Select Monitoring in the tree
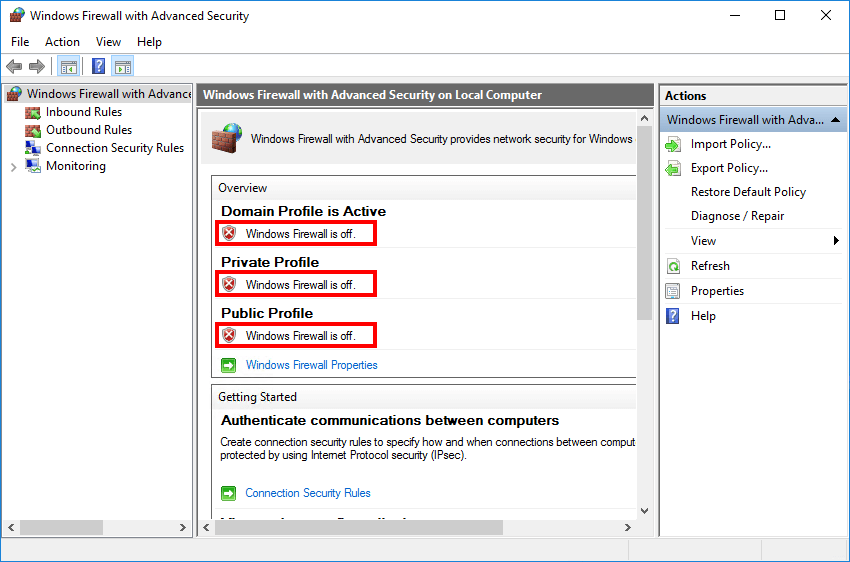Screen dimensions: 850x562 (76, 166)
